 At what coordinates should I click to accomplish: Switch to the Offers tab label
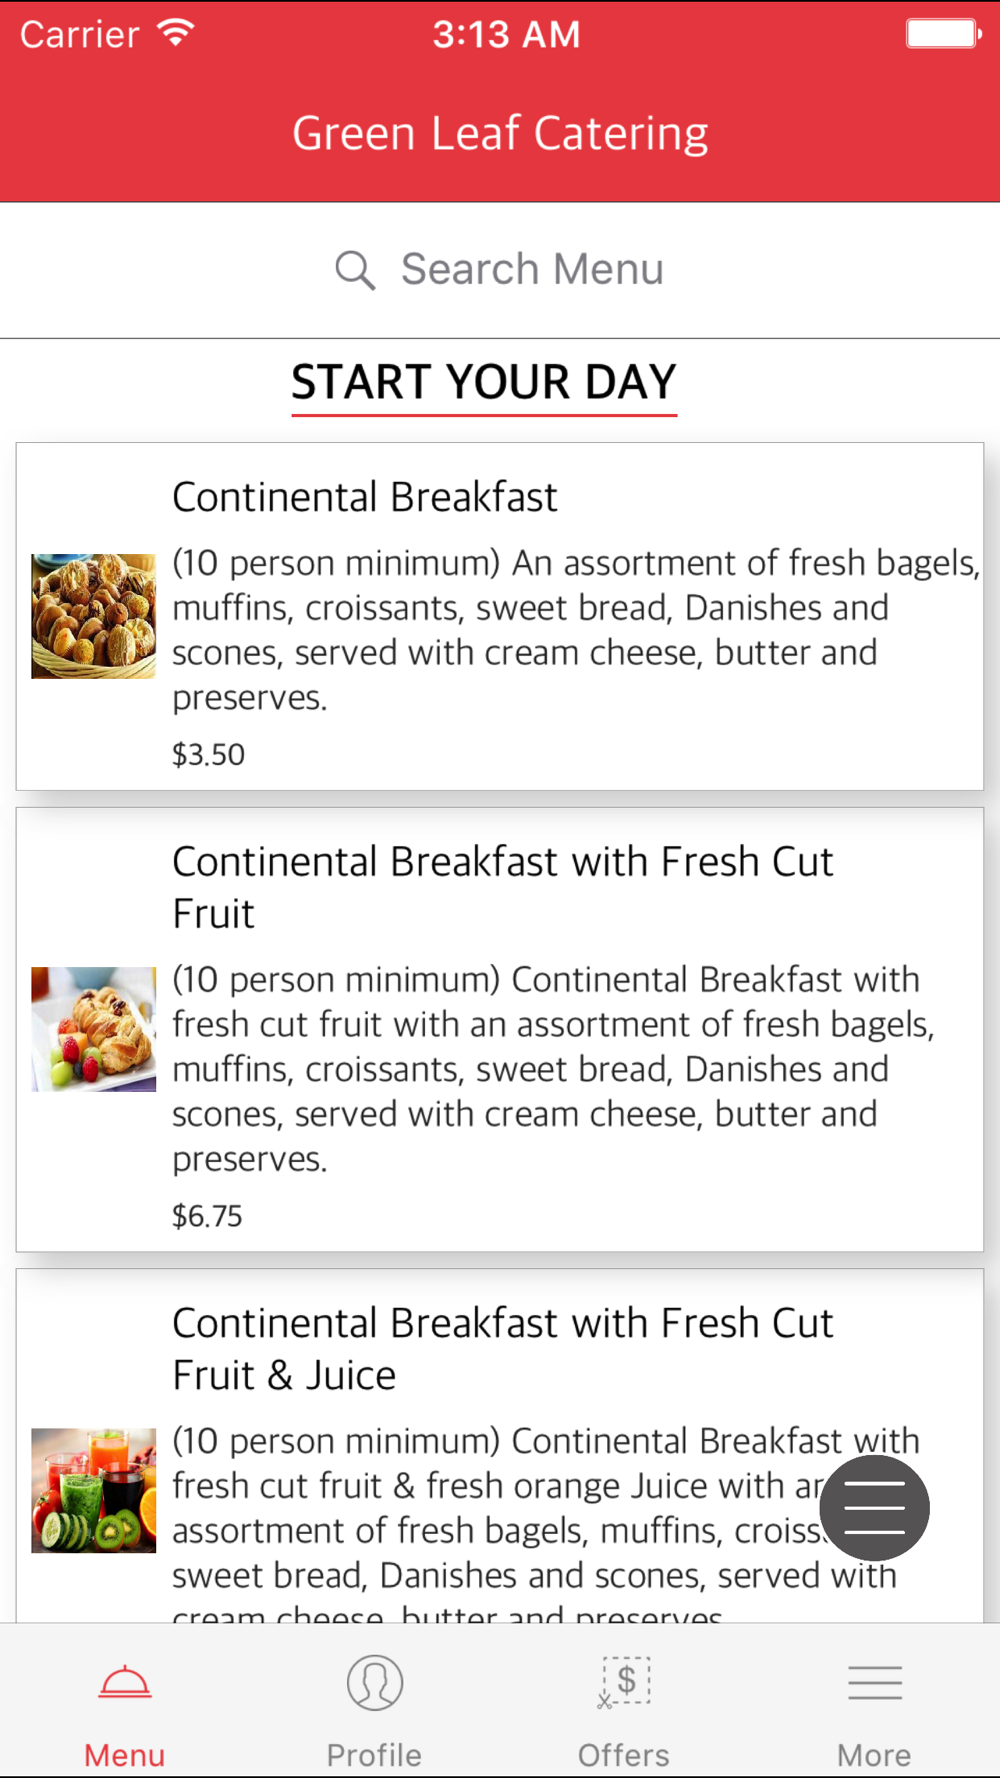point(624,1755)
